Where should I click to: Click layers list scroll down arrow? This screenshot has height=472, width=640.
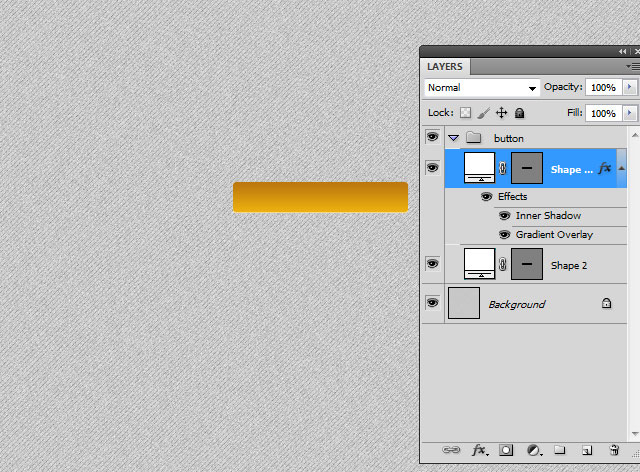[x=635, y=434]
